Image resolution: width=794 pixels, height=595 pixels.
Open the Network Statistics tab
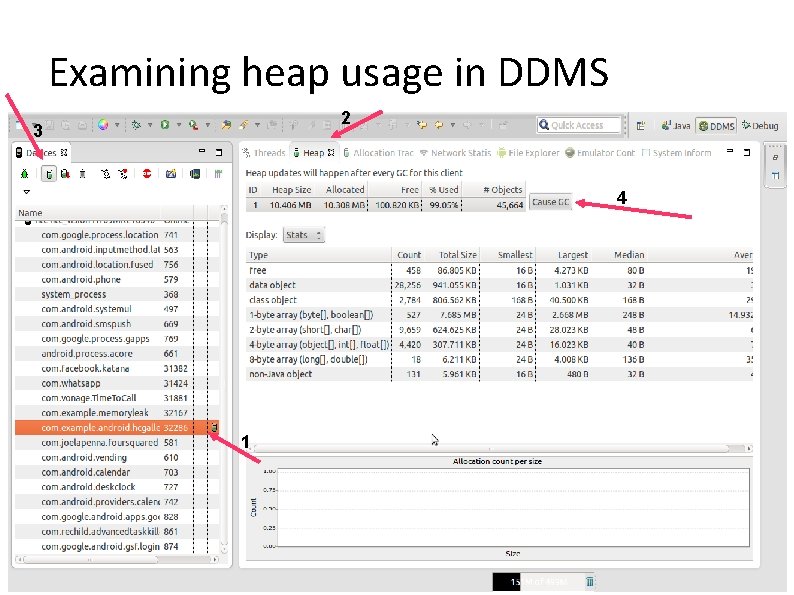pyautogui.click(x=455, y=152)
